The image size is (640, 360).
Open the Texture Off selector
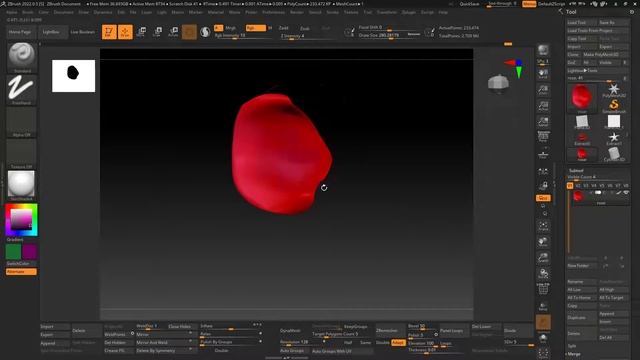(x=22, y=154)
